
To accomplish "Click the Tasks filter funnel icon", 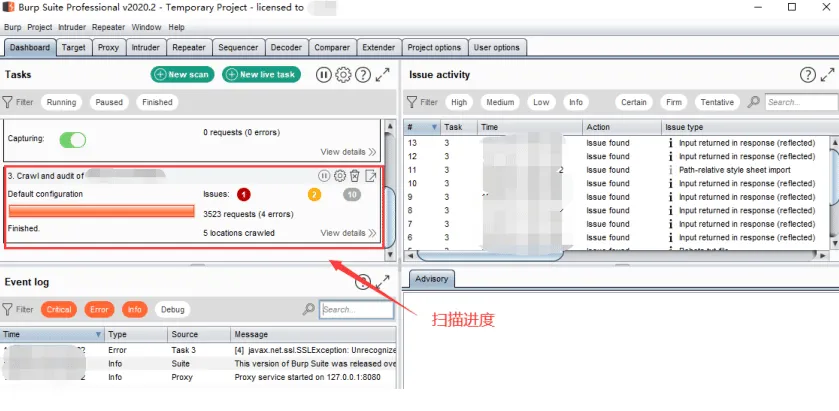I will (7, 102).
